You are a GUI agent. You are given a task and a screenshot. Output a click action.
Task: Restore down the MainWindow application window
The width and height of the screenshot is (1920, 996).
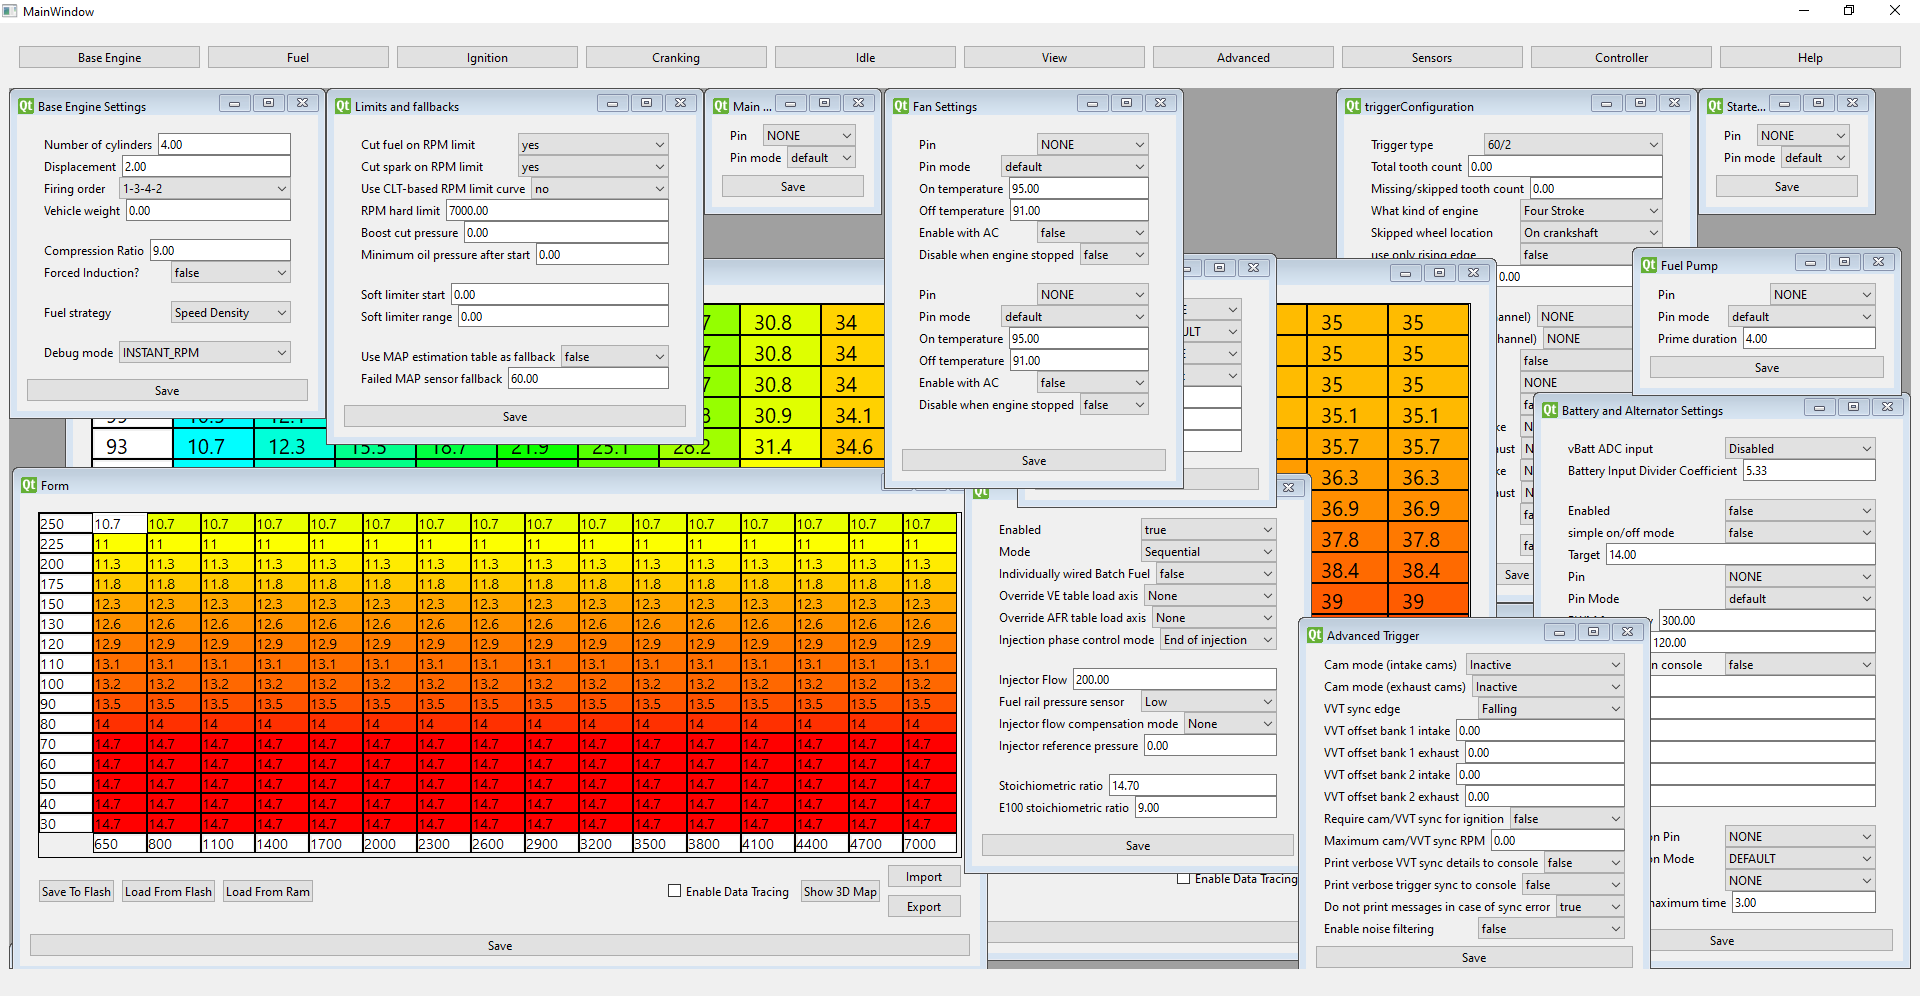(1849, 11)
